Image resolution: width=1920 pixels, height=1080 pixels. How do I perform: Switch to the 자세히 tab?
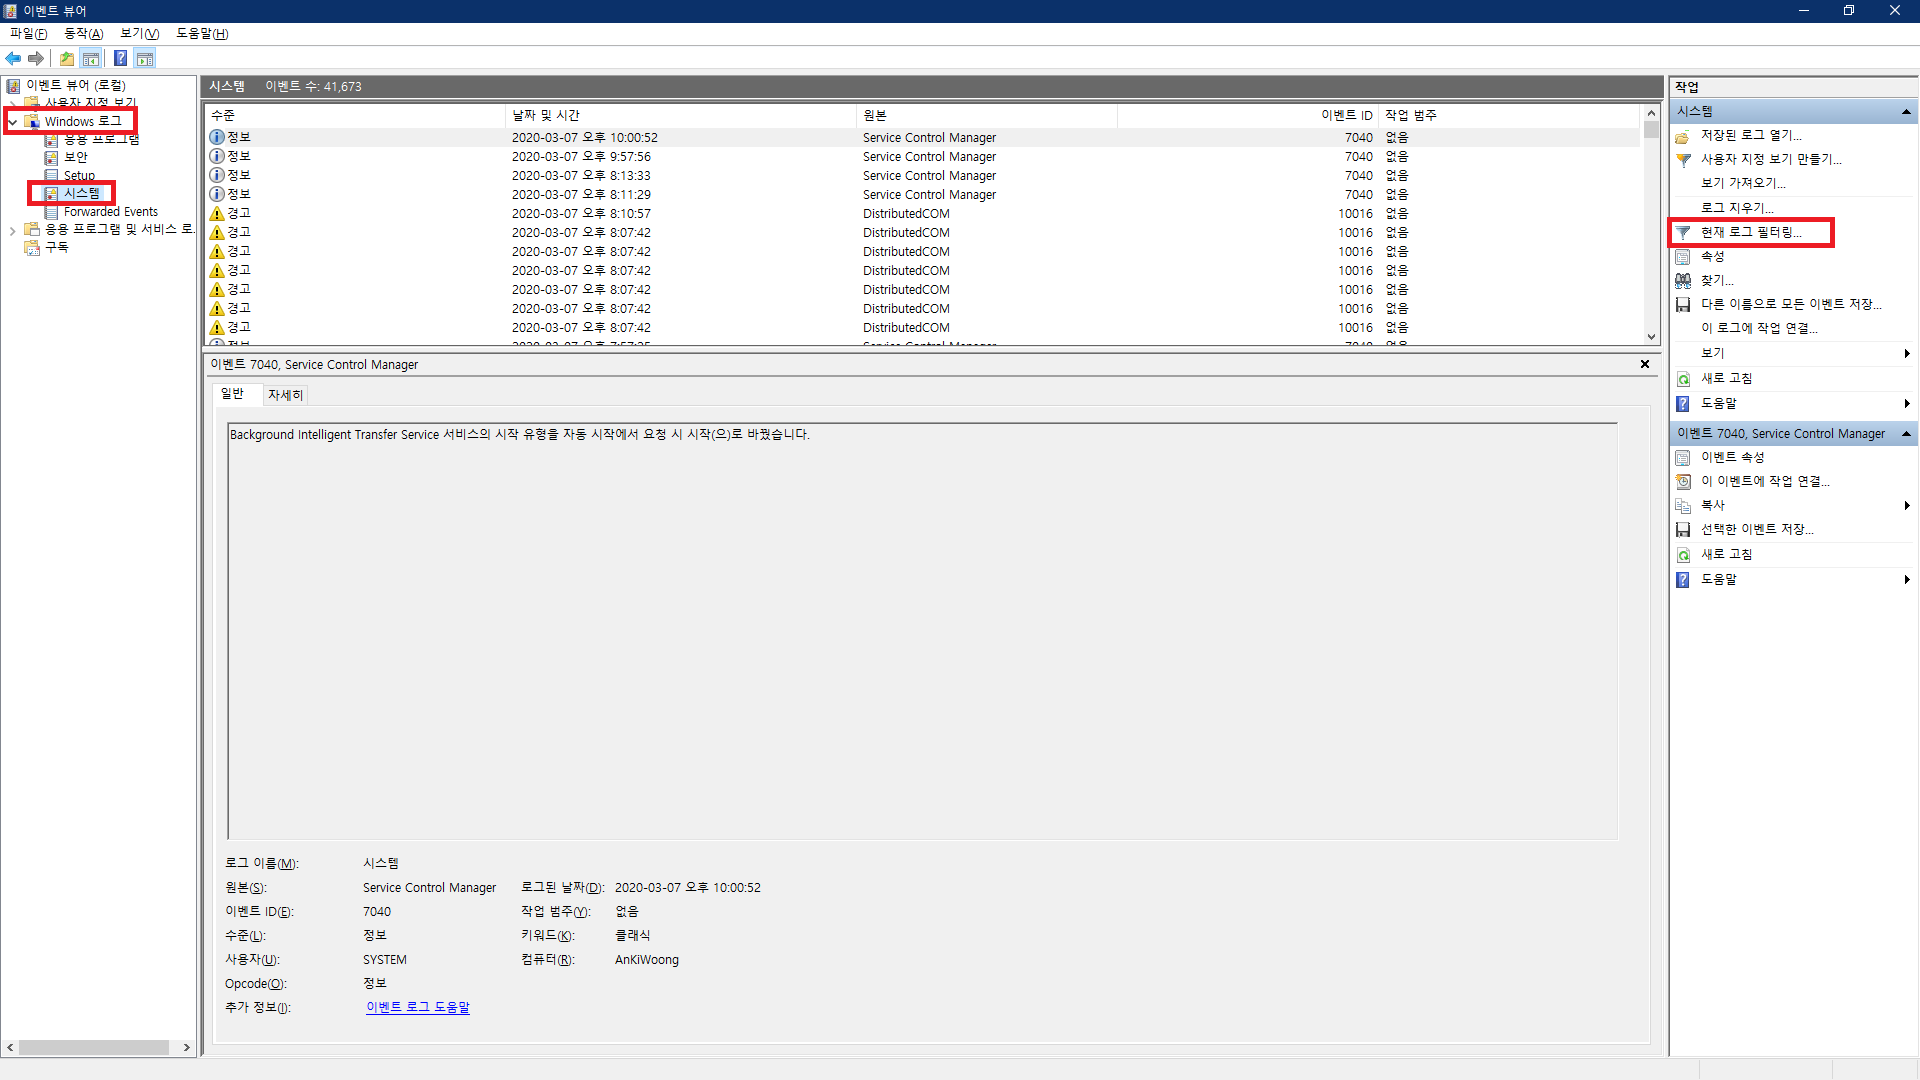pyautogui.click(x=285, y=395)
